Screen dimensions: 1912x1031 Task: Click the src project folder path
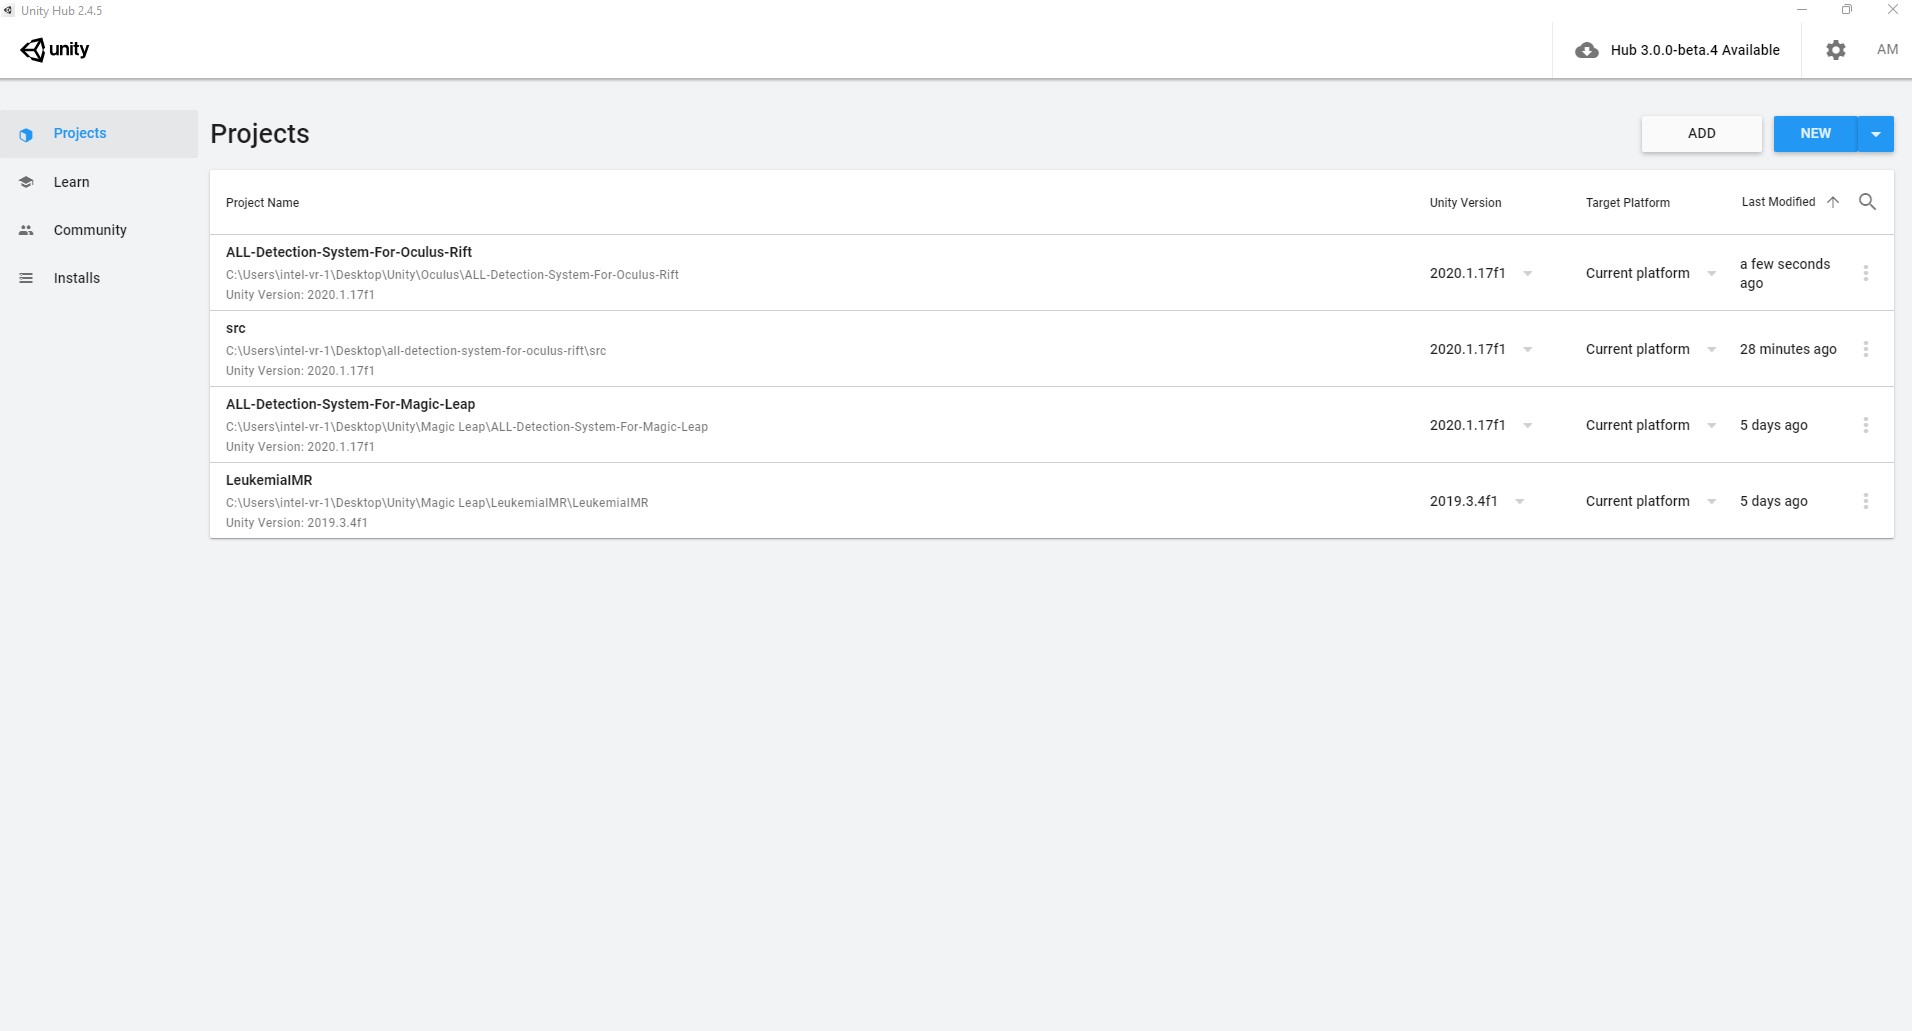pos(416,351)
